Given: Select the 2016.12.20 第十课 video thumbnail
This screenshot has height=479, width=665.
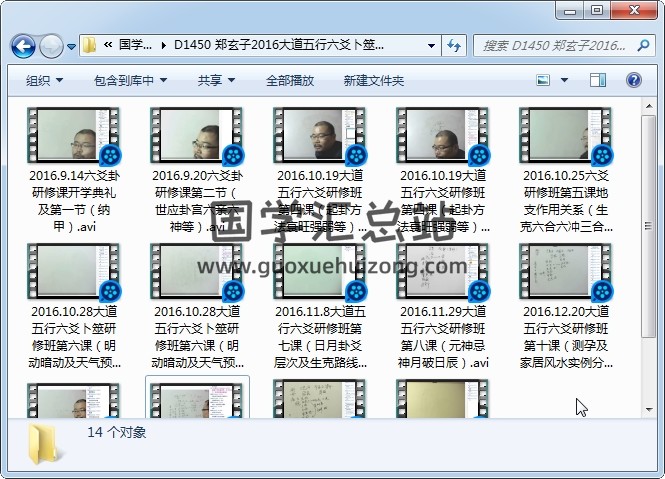Looking at the screenshot, I should (x=566, y=271).
